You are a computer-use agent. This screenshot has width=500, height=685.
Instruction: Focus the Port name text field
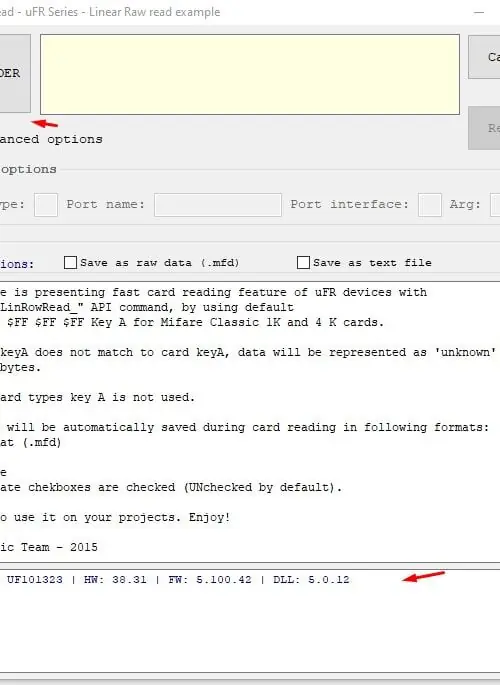[218, 205]
